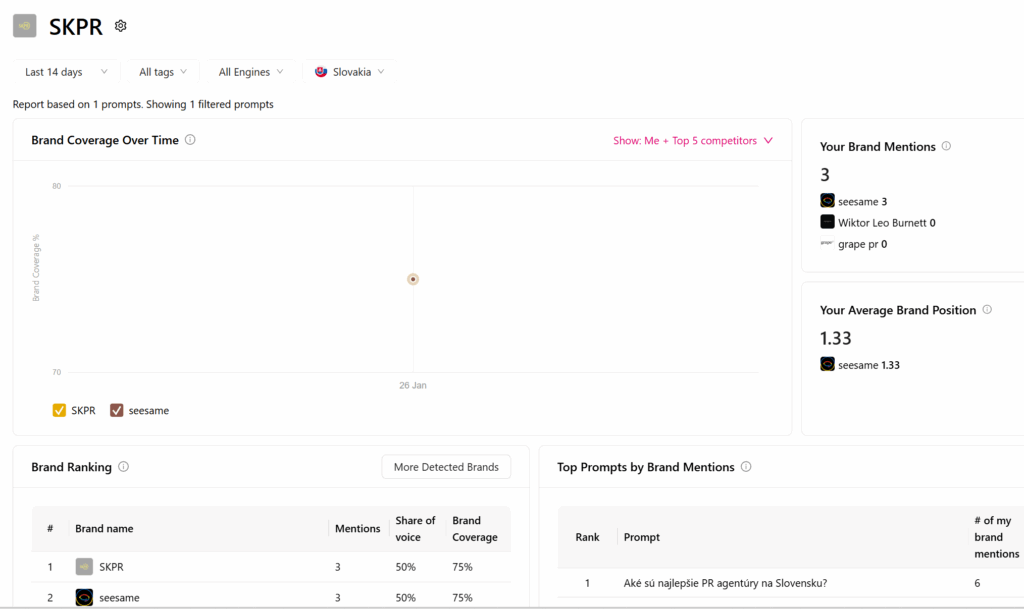Viewport: 1024px width, 609px height.
Task: Click SKPR logo in Brand Ranking row
Action: pyautogui.click(x=84, y=567)
